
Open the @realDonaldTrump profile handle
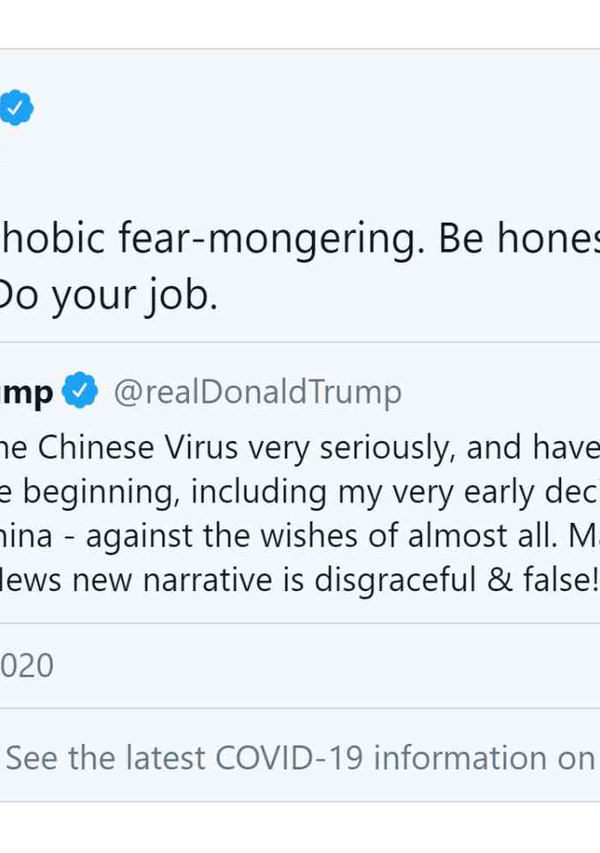(x=258, y=392)
